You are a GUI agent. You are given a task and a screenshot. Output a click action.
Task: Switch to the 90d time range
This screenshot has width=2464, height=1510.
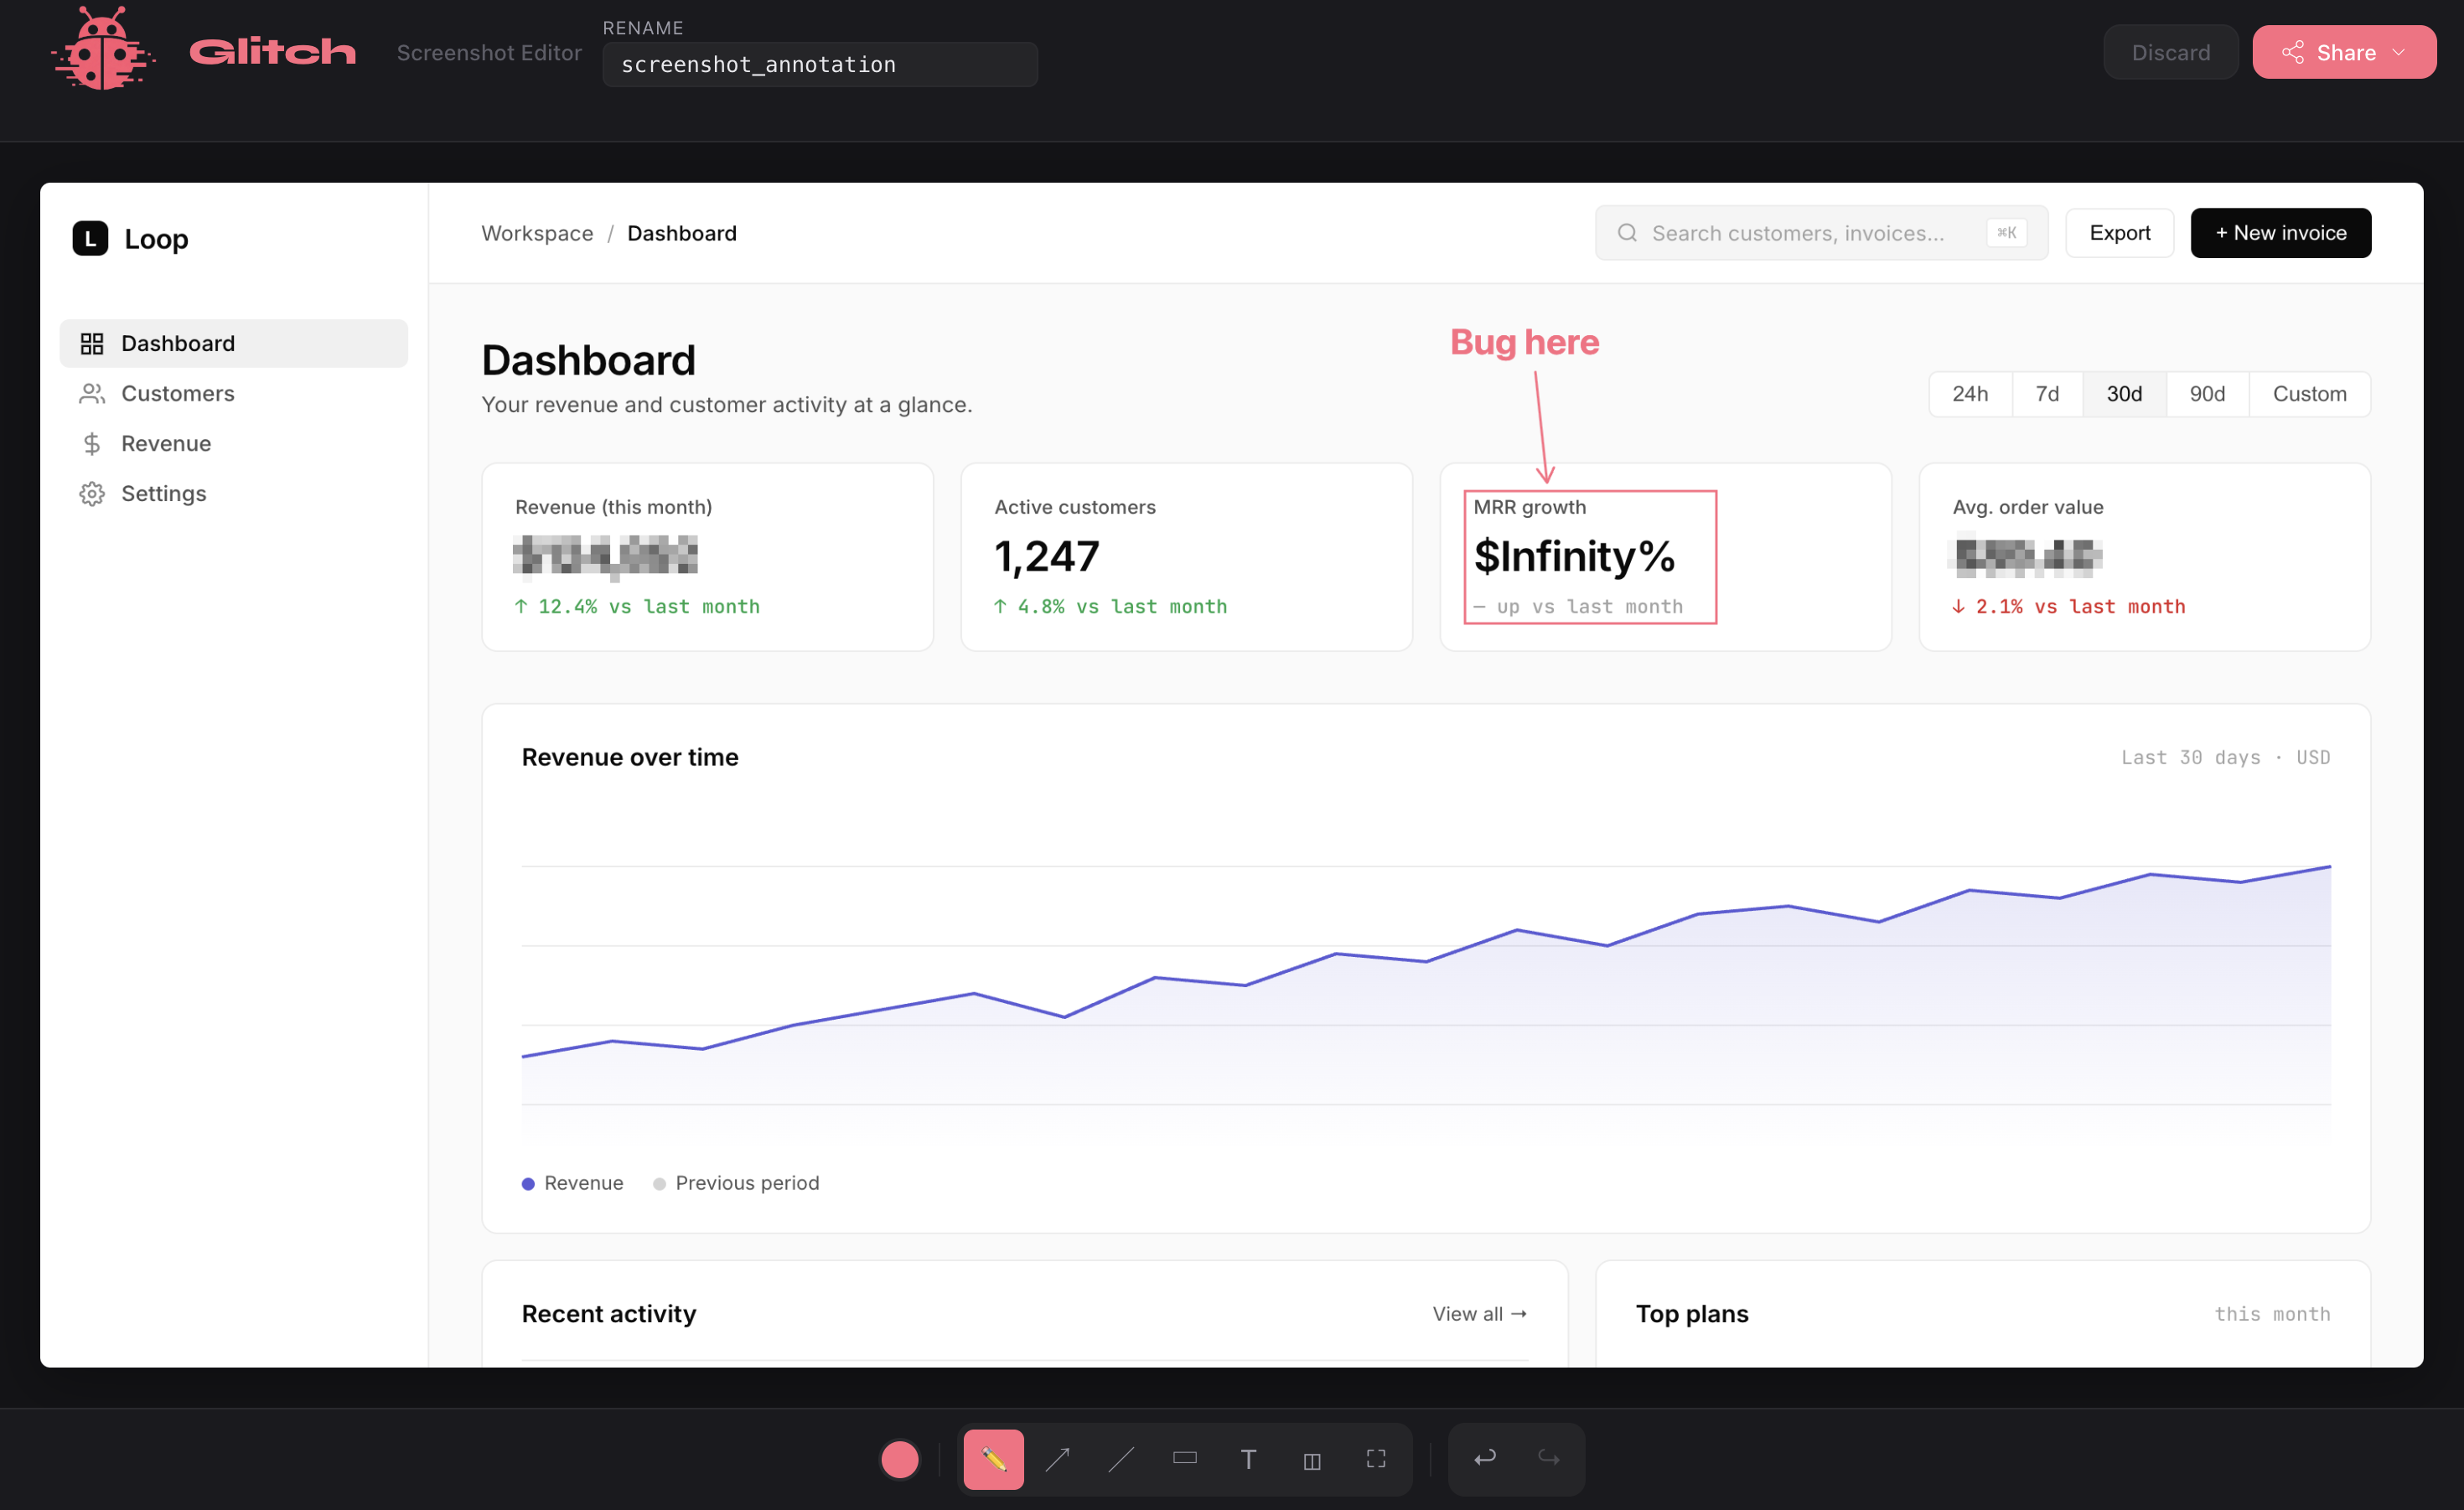(x=2206, y=394)
